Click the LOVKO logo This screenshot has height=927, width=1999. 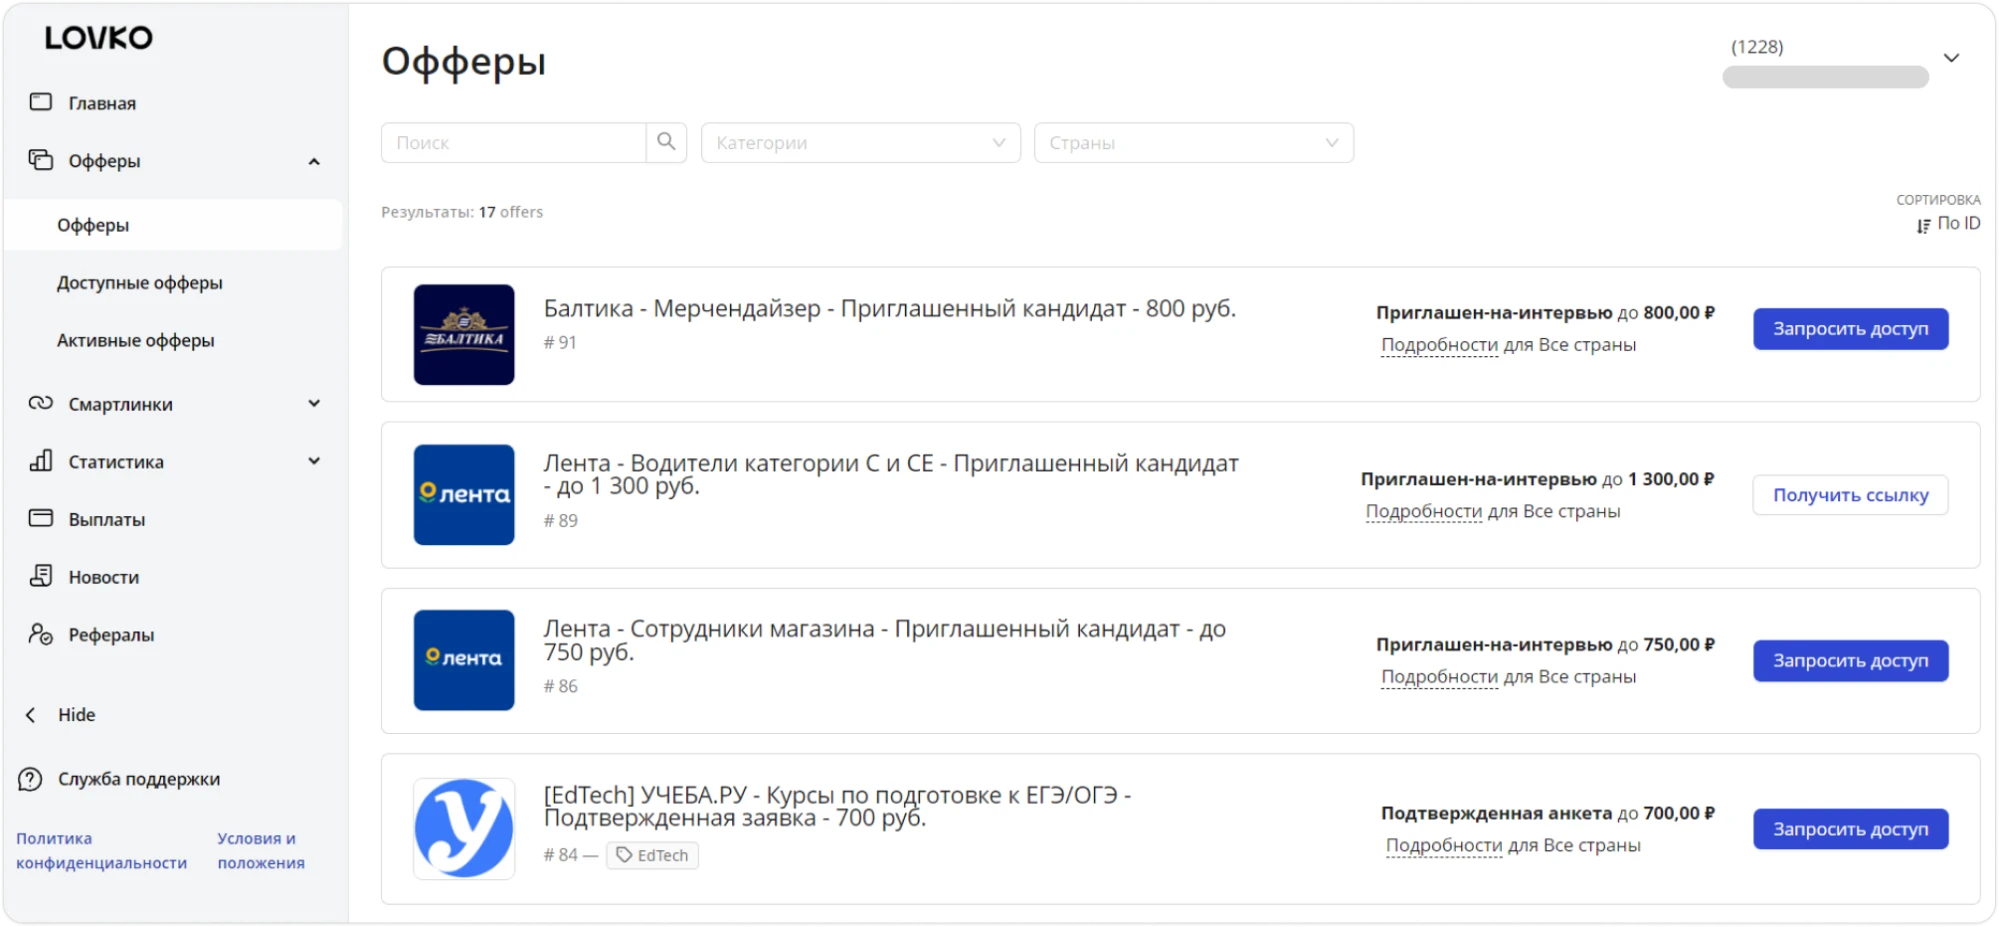98,38
